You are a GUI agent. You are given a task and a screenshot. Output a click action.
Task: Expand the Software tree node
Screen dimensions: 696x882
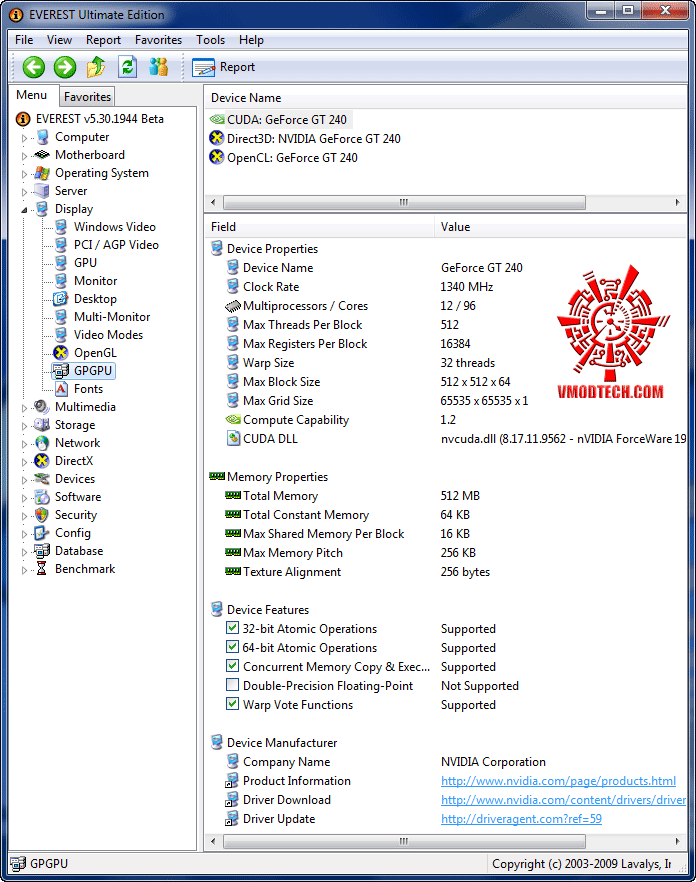[24, 498]
